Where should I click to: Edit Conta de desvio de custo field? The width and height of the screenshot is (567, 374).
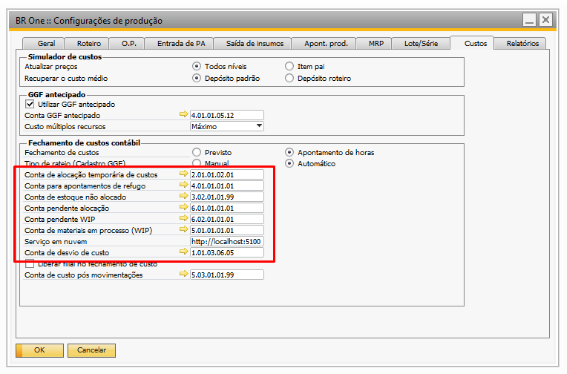pyautogui.click(x=227, y=252)
